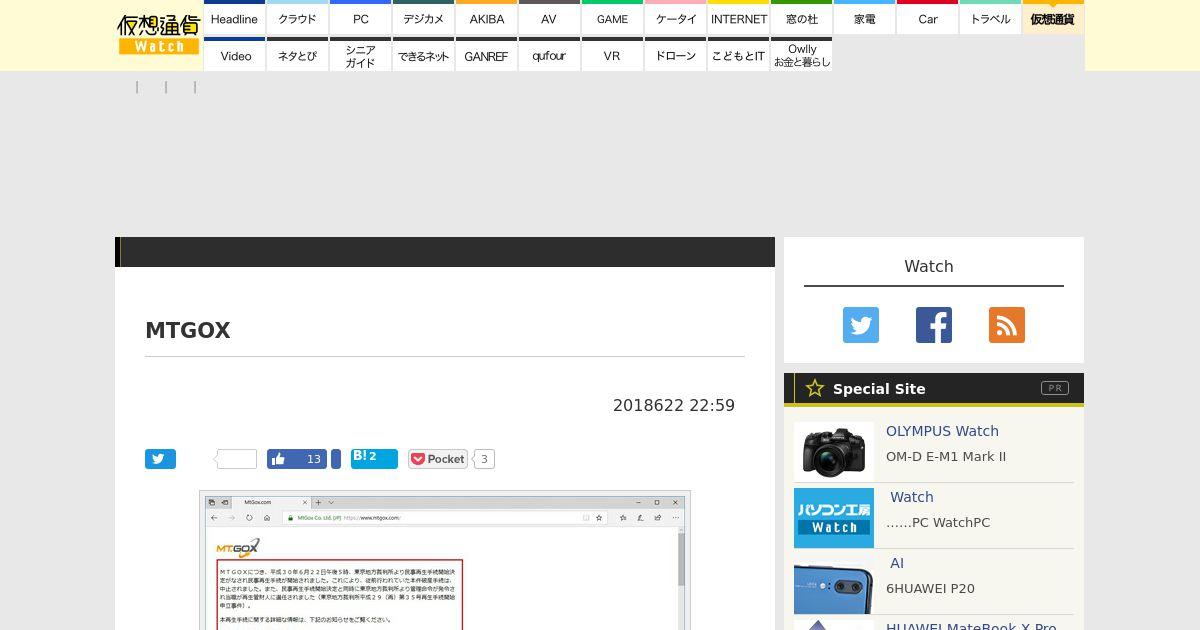1200x630 pixels.
Task: Open the Car navigation tab
Action: pyautogui.click(x=928, y=17)
